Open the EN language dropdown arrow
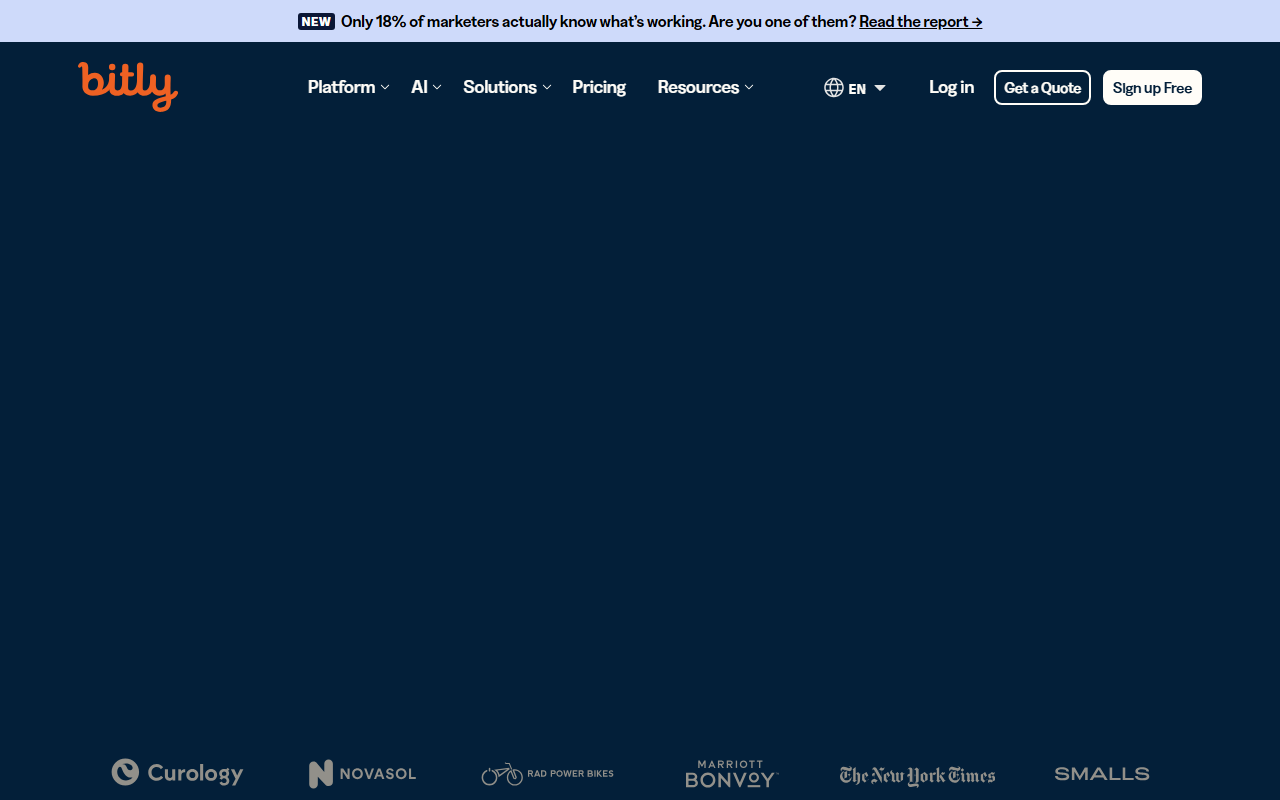This screenshot has width=1280, height=800. [880, 88]
